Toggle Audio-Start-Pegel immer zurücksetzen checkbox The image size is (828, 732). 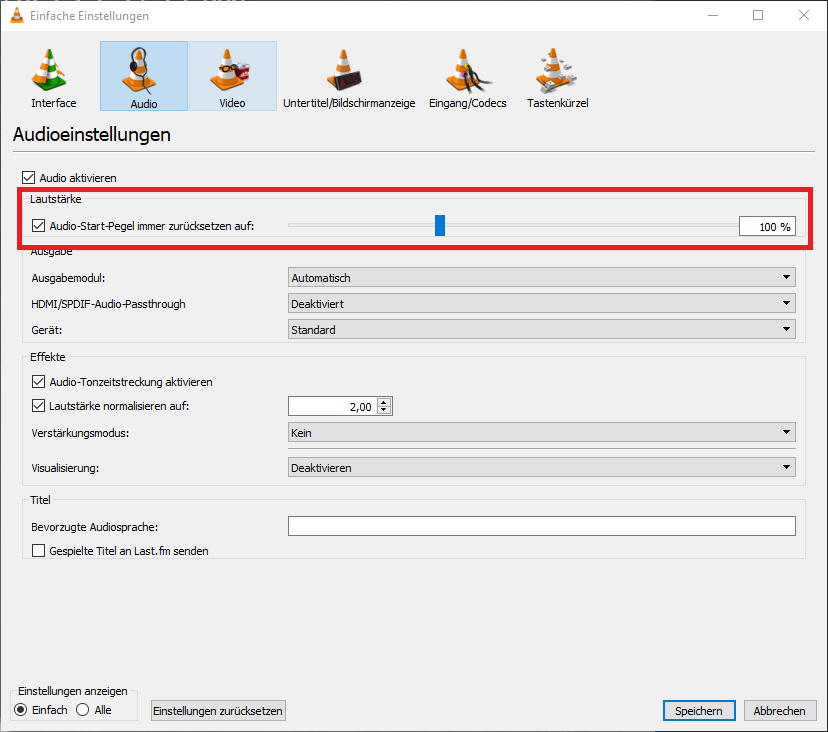click(x=39, y=226)
